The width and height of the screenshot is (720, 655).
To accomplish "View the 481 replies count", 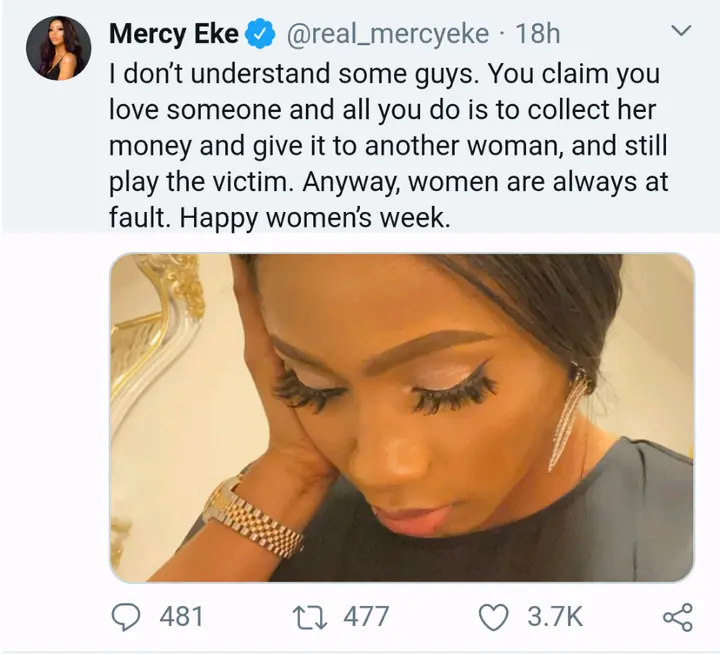I will [181, 616].
